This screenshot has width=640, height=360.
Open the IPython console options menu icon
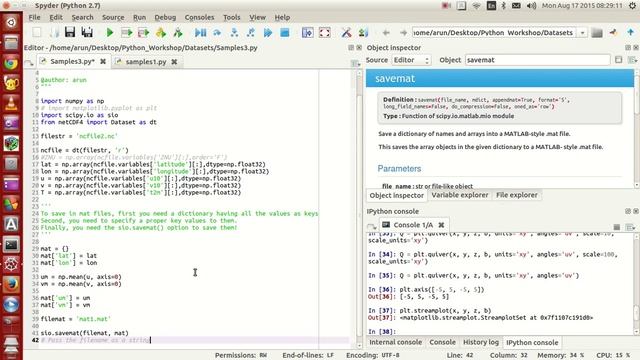click(630, 227)
